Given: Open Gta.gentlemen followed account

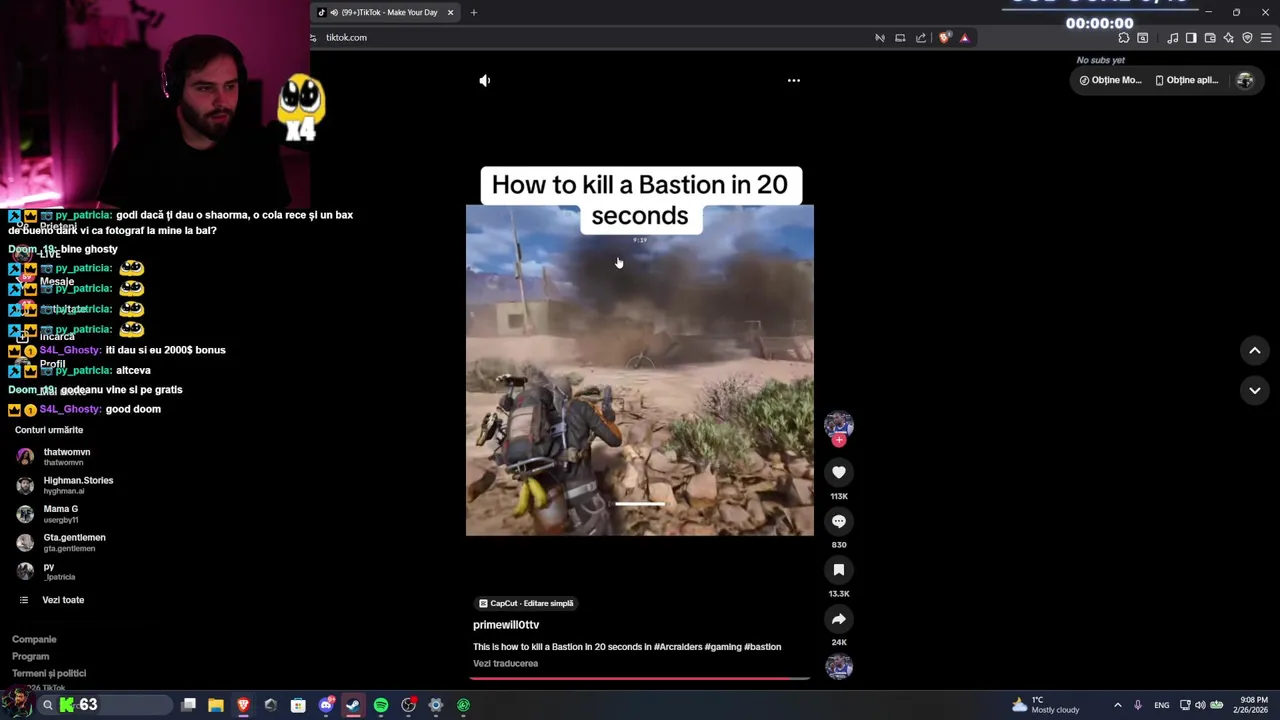Looking at the screenshot, I should (61, 542).
